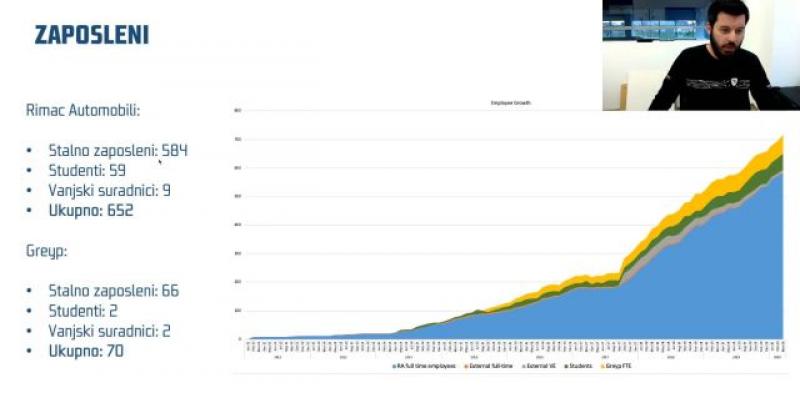Select the Rimac Automobili heading text

click(x=85, y=111)
